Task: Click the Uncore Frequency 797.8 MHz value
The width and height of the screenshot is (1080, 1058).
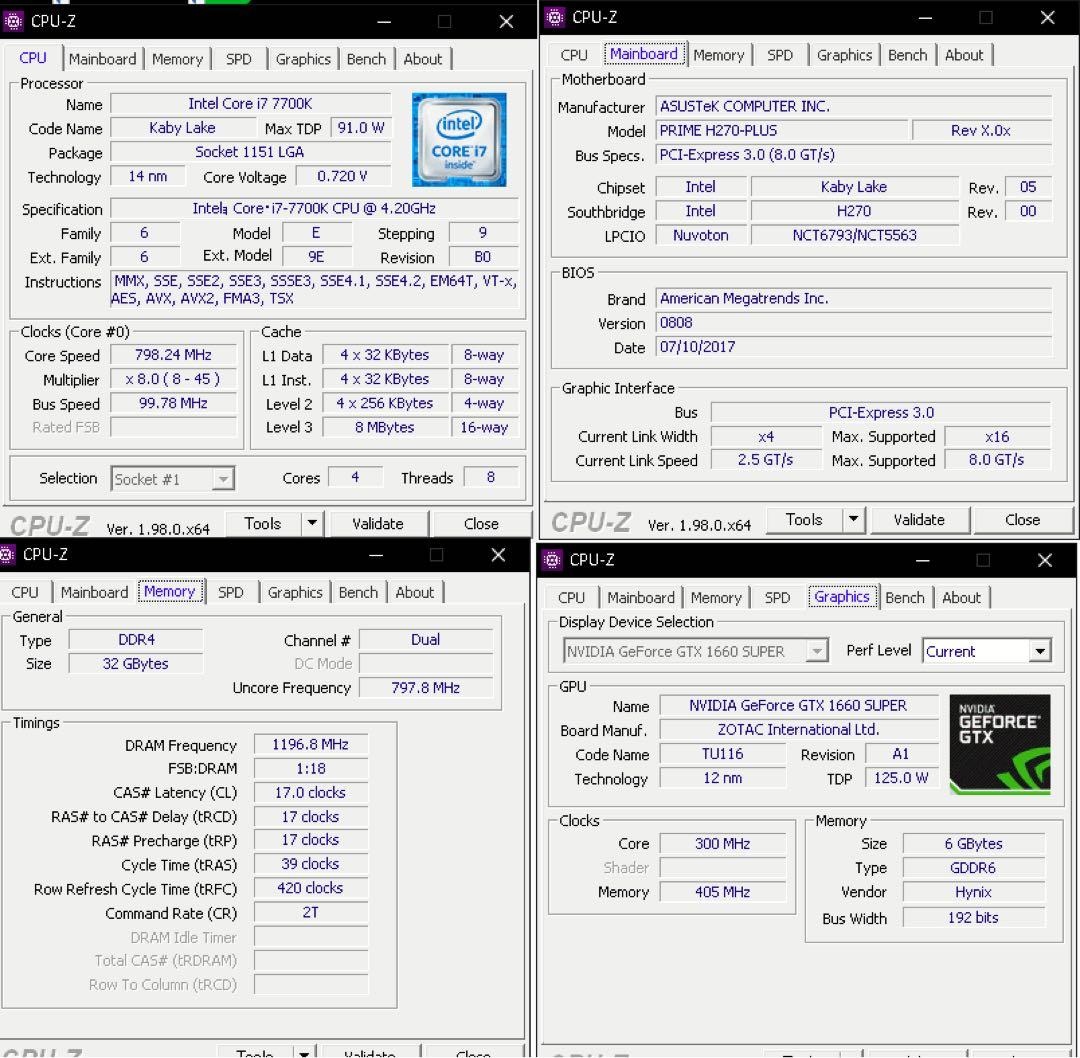Action: click(426, 687)
